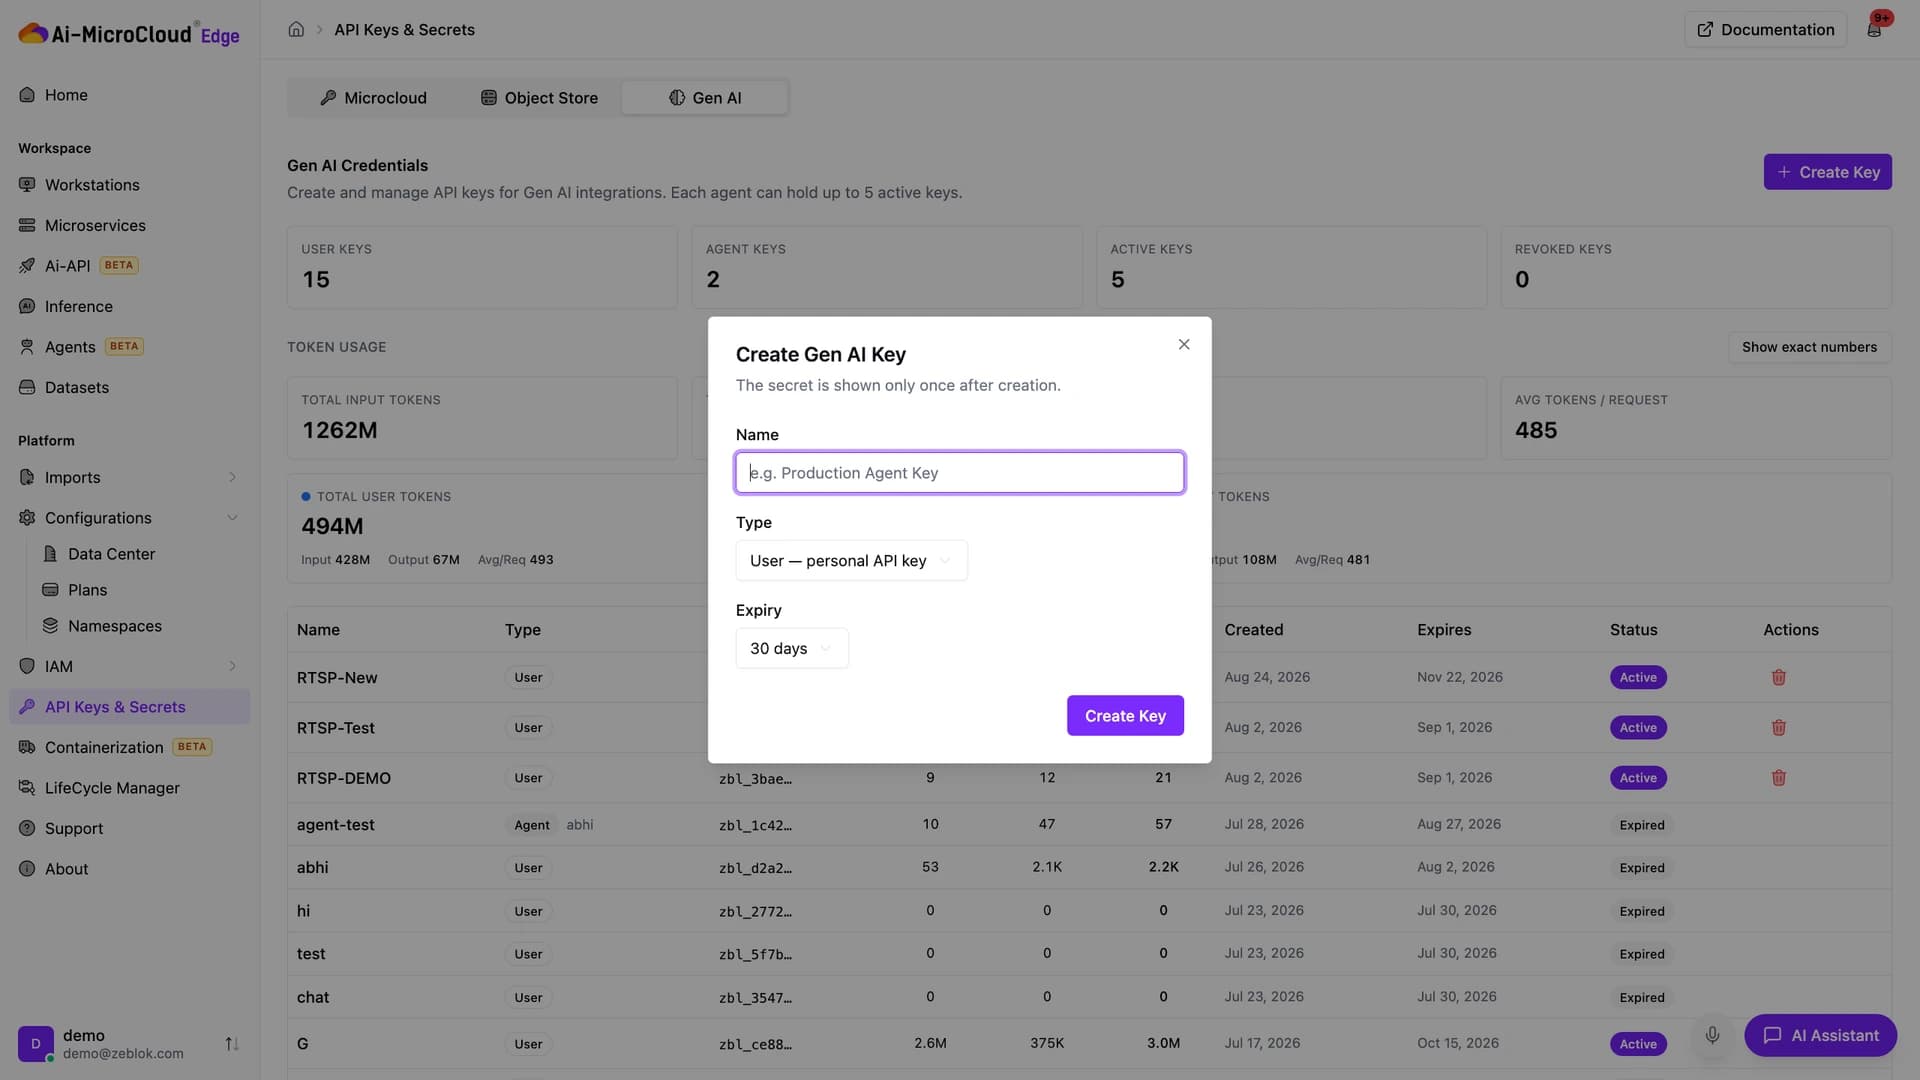The image size is (1920, 1080).
Task: Open API Keys & Secrets sidebar item
Action: pyautogui.click(x=129, y=707)
